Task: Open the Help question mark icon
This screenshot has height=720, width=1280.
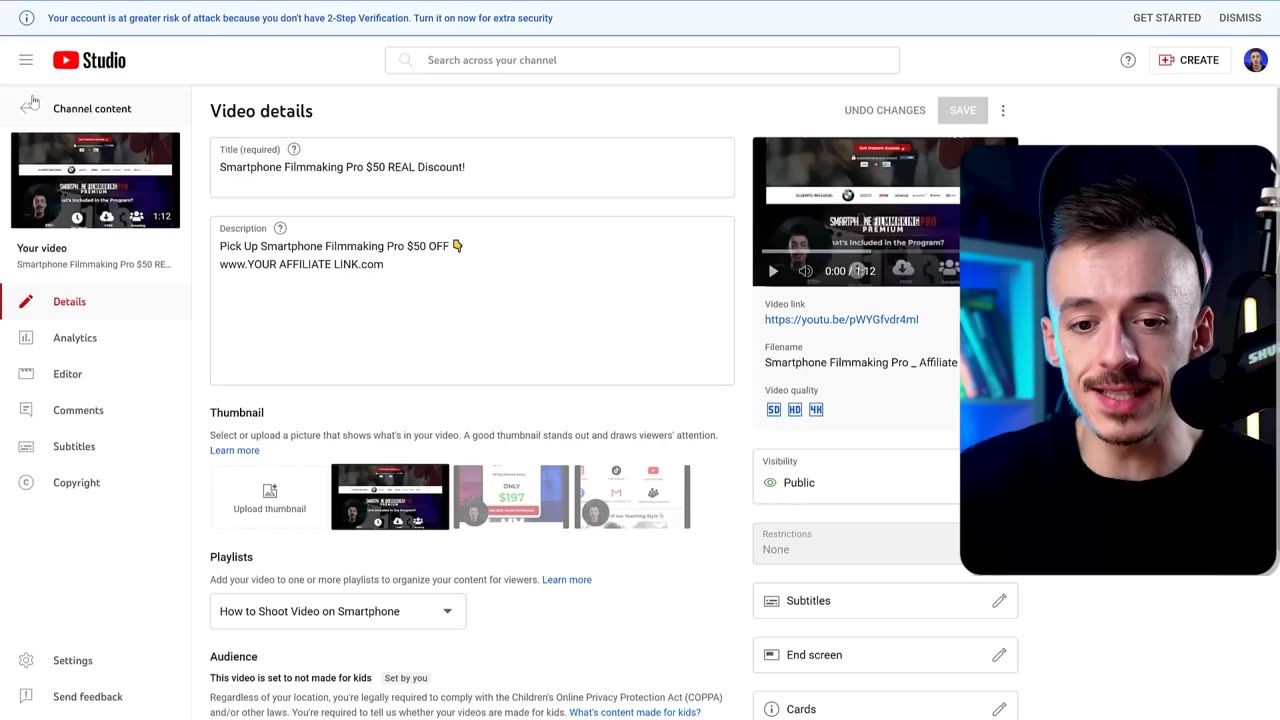Action: click(x=1128, y=60)
